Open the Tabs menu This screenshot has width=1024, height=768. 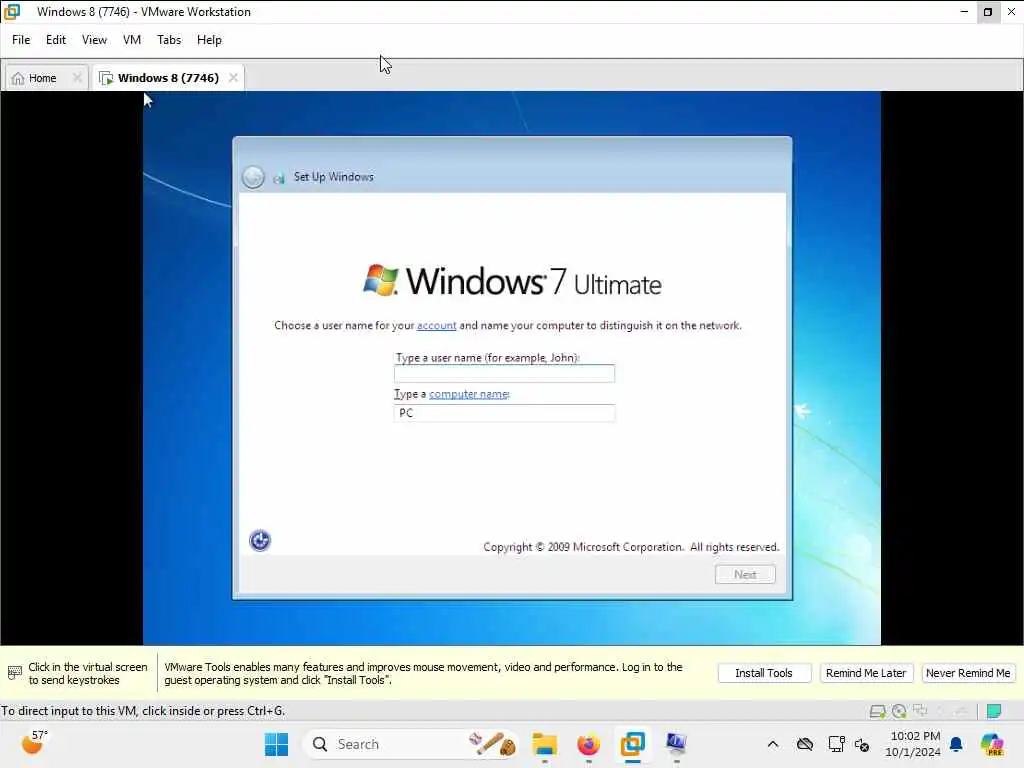[168, 40]
